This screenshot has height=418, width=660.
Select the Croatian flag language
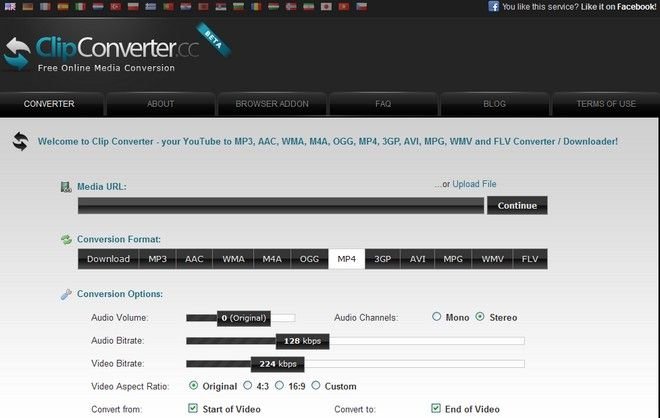click(186, 6)
